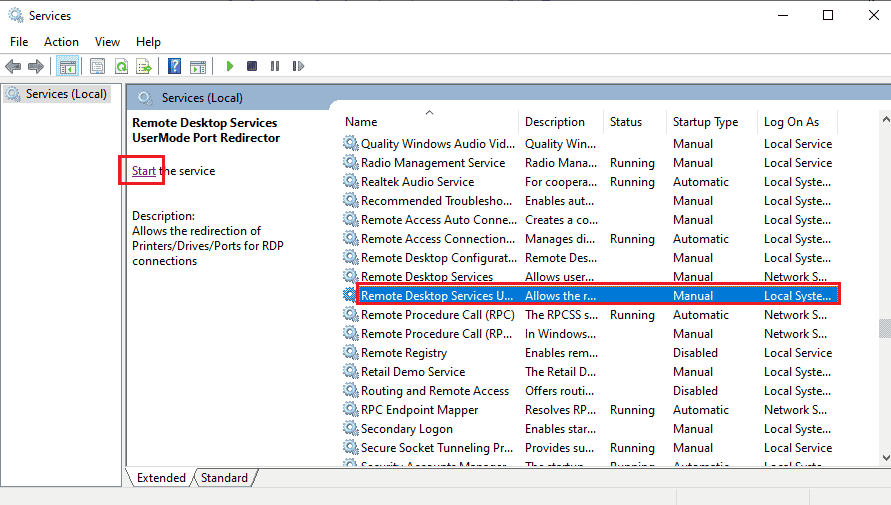Click the gear icon beside Radio Management Service
This screenshot has height=505, width=891.
tap(351, 162)
